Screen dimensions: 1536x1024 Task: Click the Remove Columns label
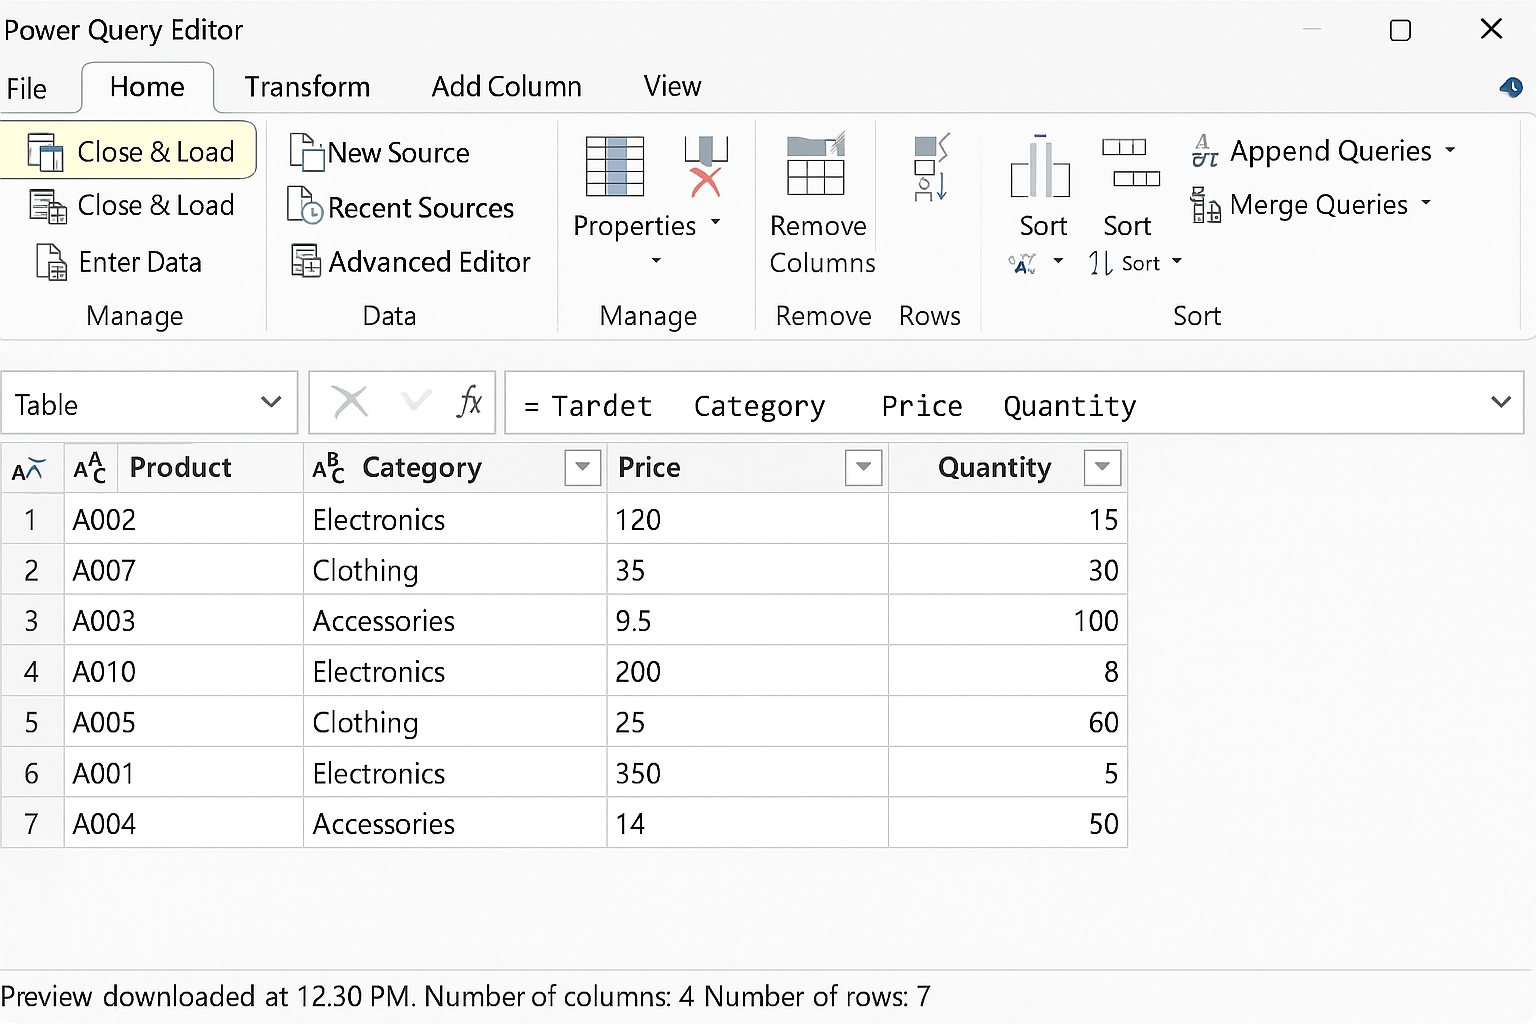point(822,244)
